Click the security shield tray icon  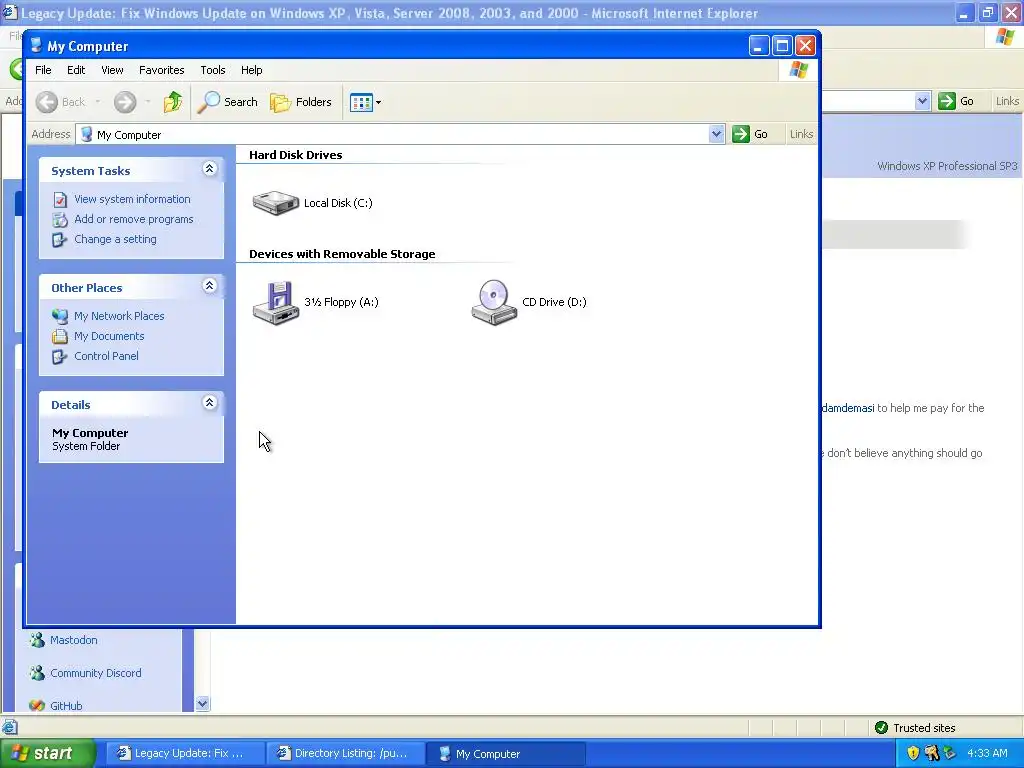(913, 753)
